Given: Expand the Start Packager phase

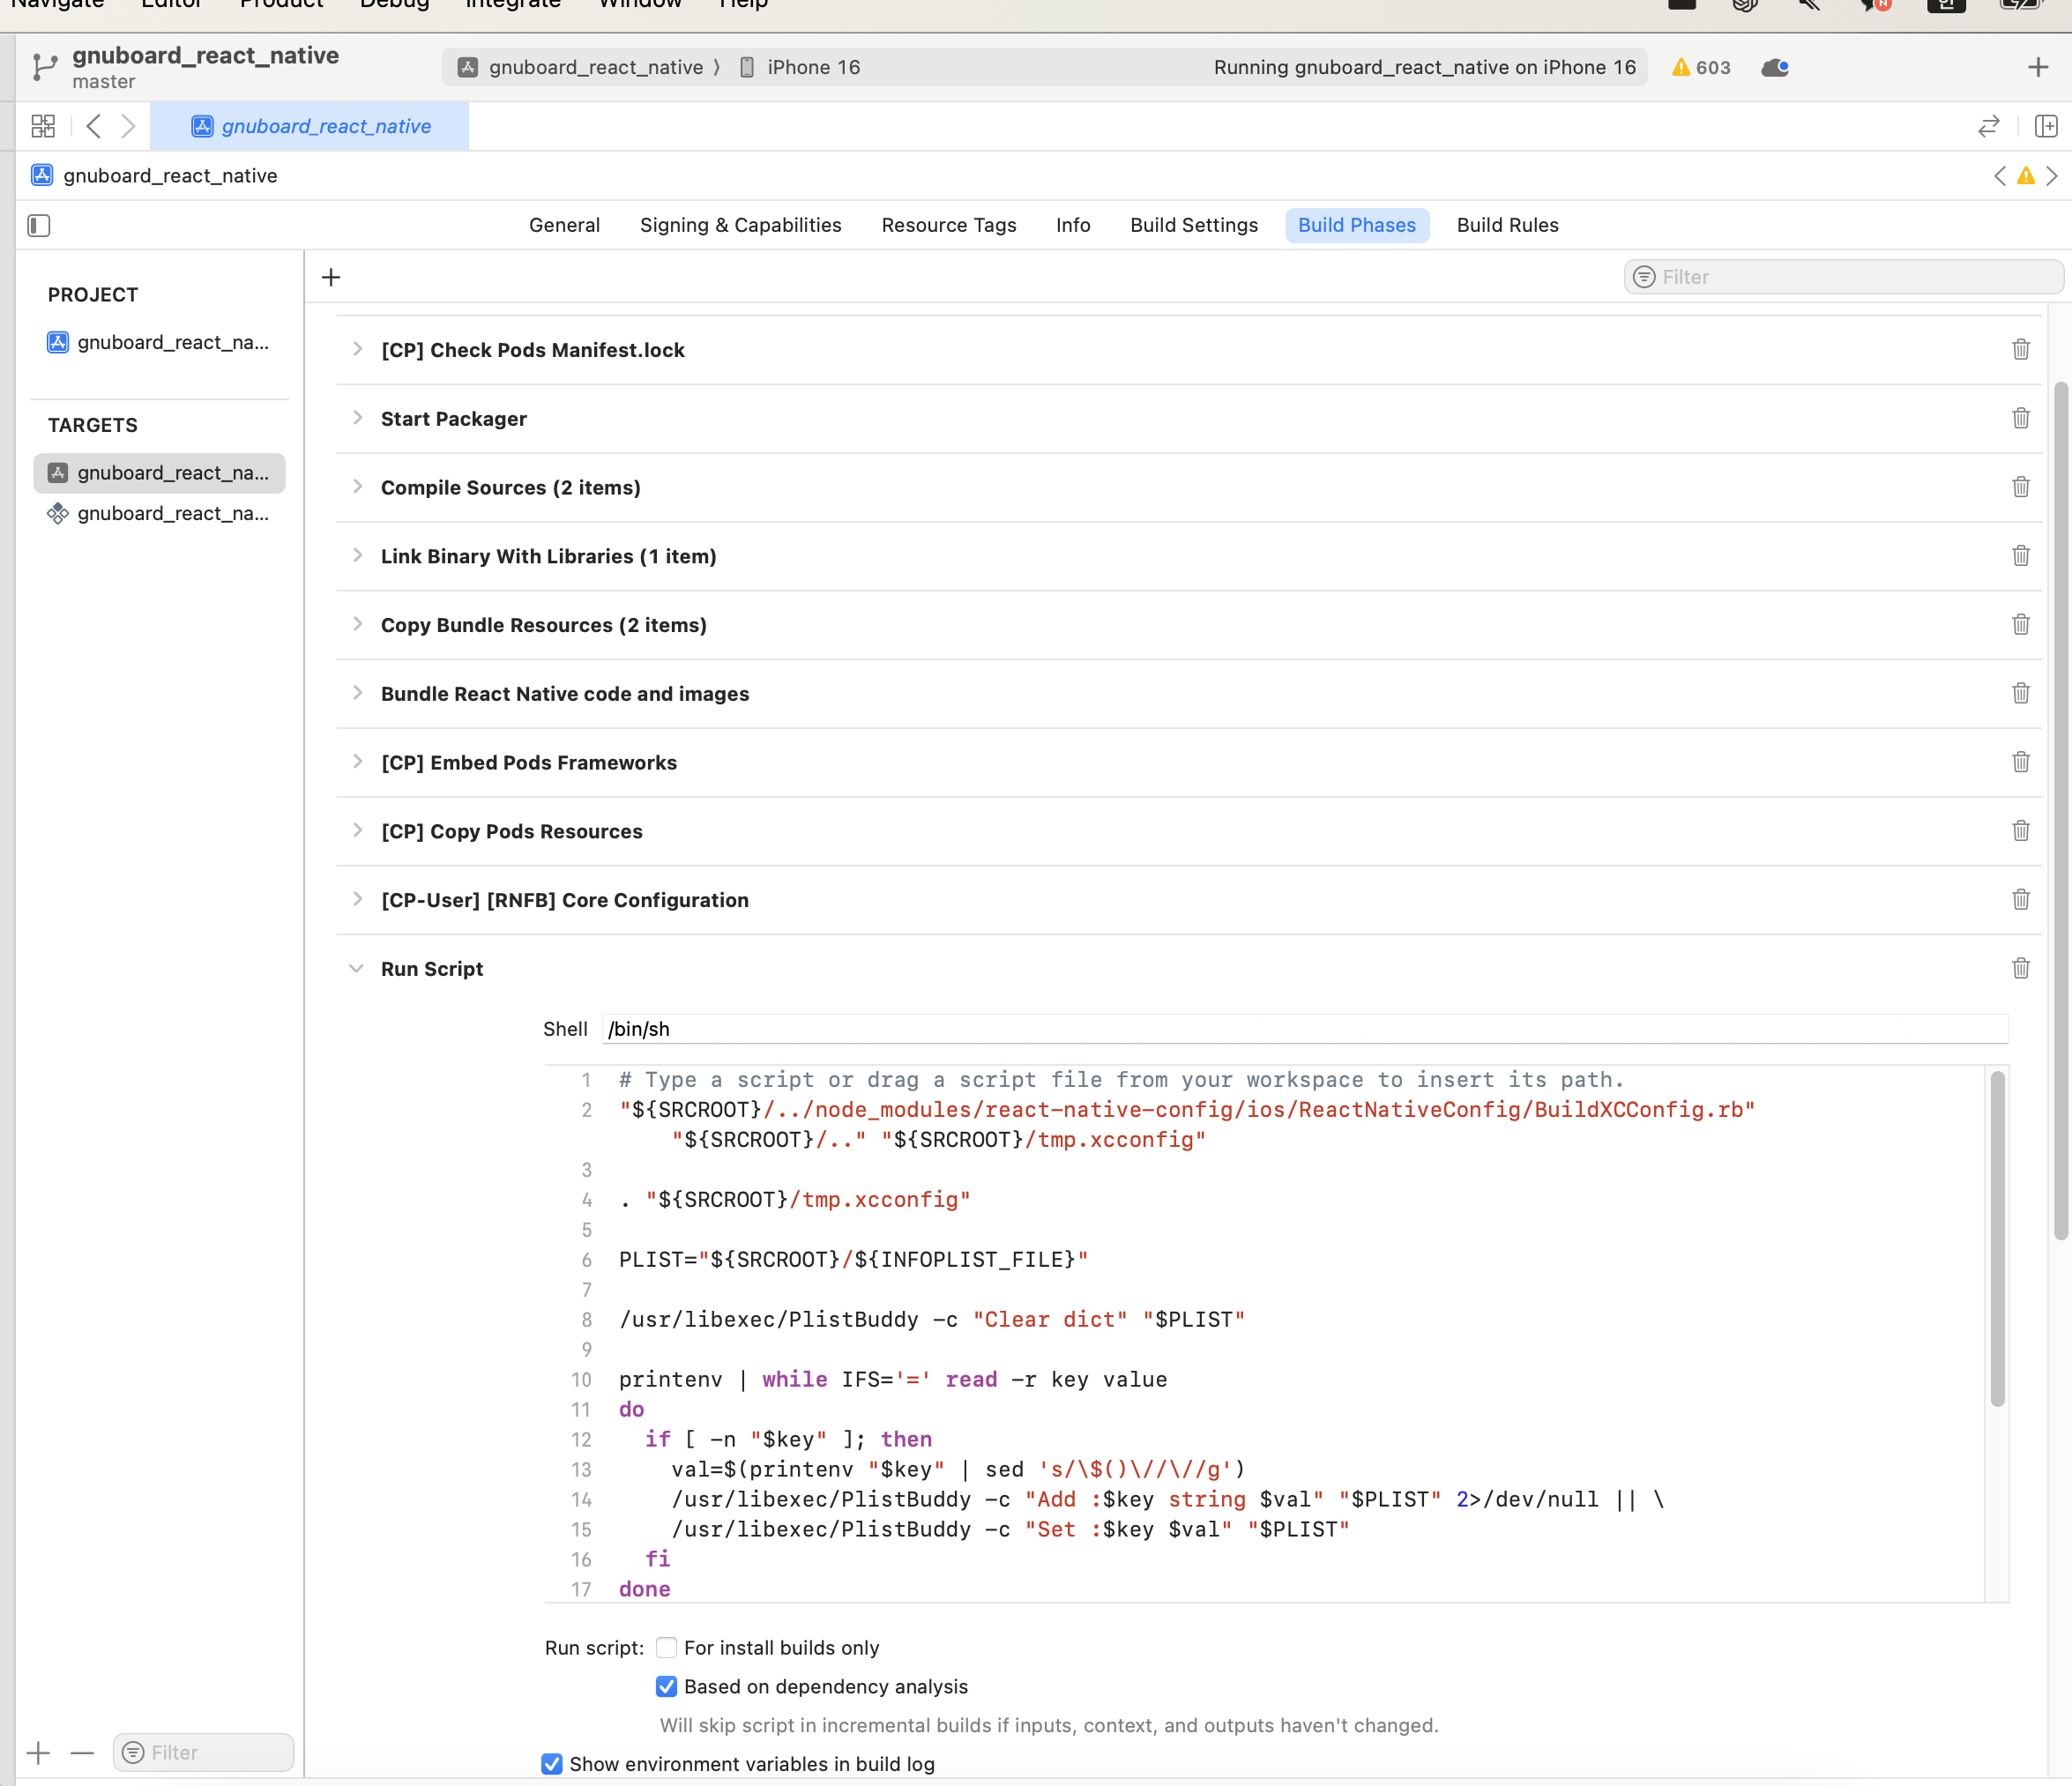Looking at the screenshot, I should 357,418.
